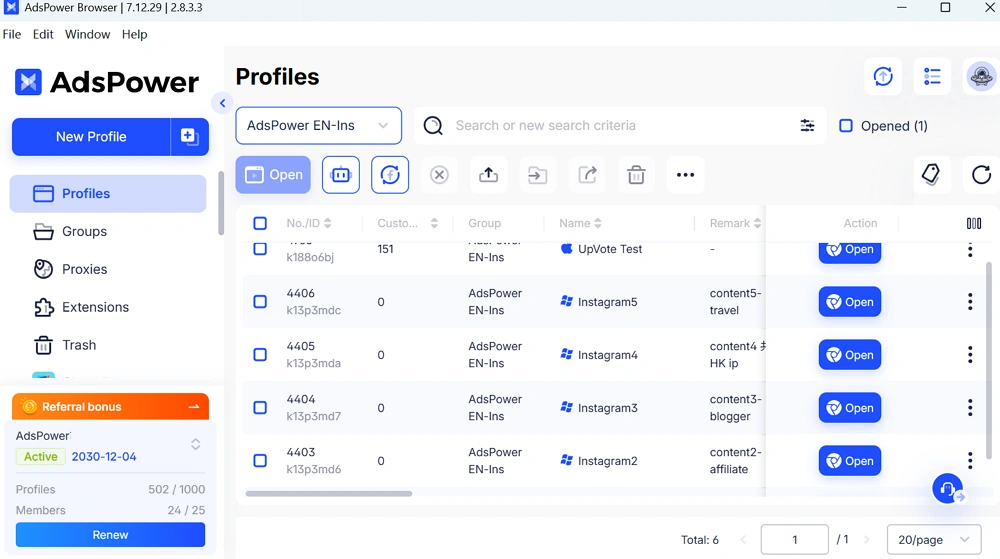Screen dimensions: 1000x559
Task: Click the tag icon above the table
Action: [x=930, y=174]
